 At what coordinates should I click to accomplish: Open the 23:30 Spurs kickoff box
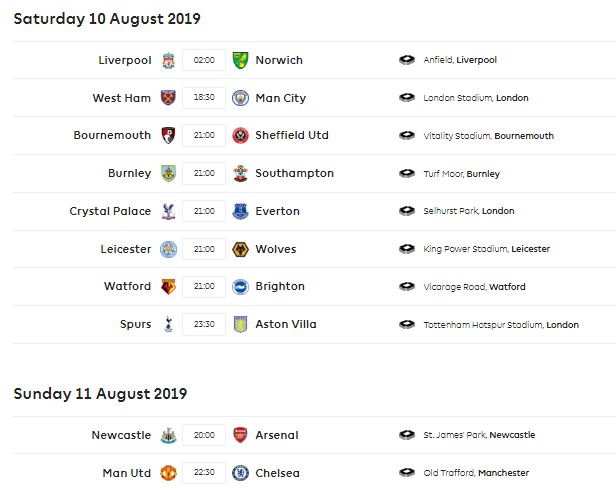204,324
